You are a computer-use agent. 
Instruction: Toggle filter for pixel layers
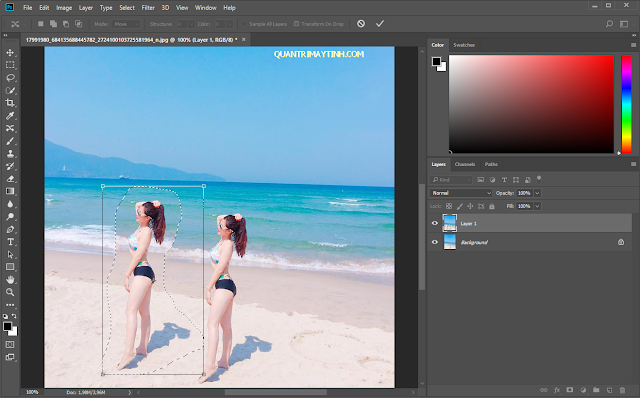point(481,180)
